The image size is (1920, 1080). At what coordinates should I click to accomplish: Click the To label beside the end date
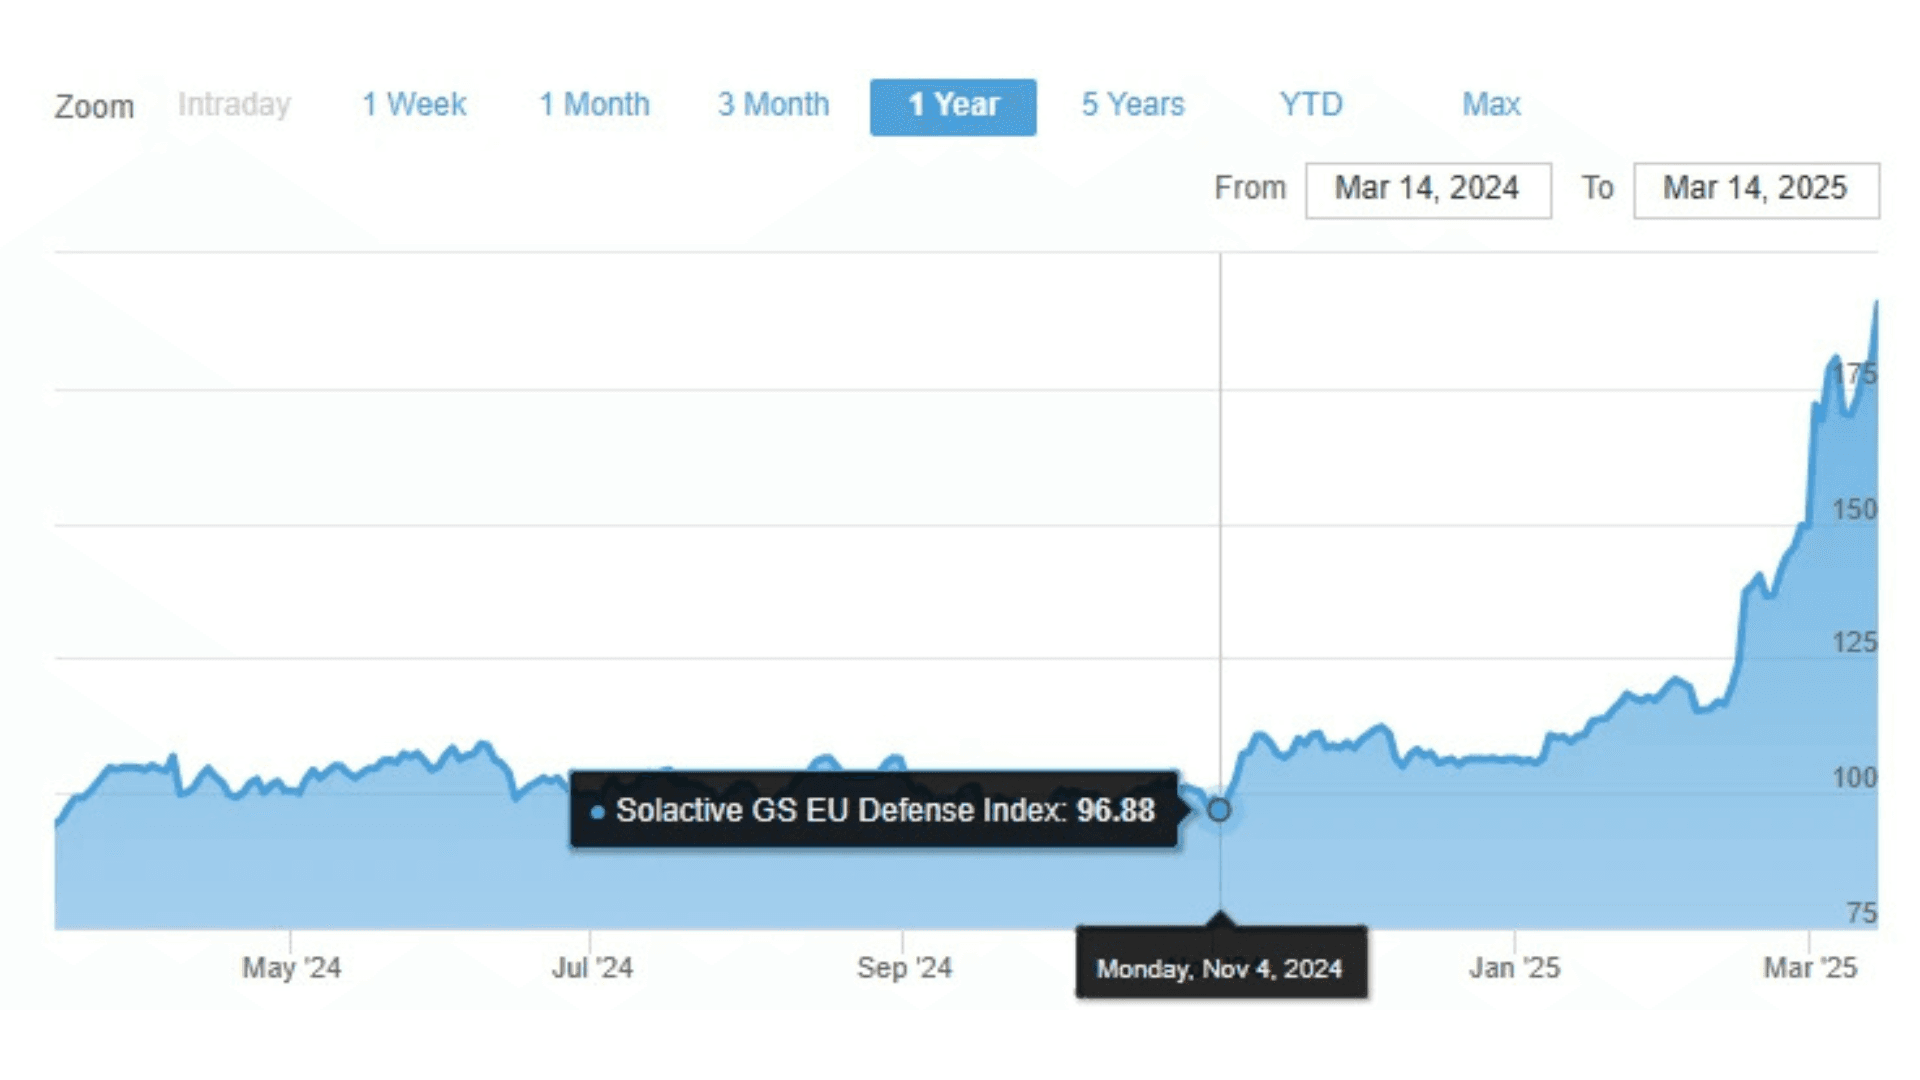point(1597,188)
